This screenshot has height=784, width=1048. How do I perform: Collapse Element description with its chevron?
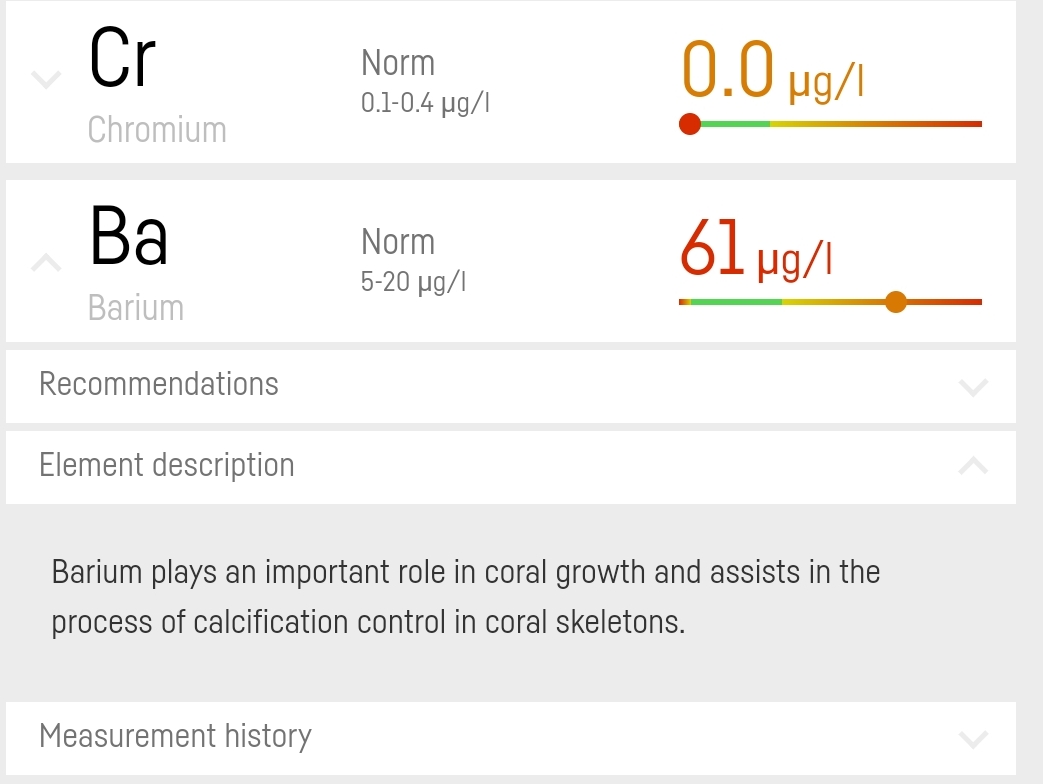972,465
